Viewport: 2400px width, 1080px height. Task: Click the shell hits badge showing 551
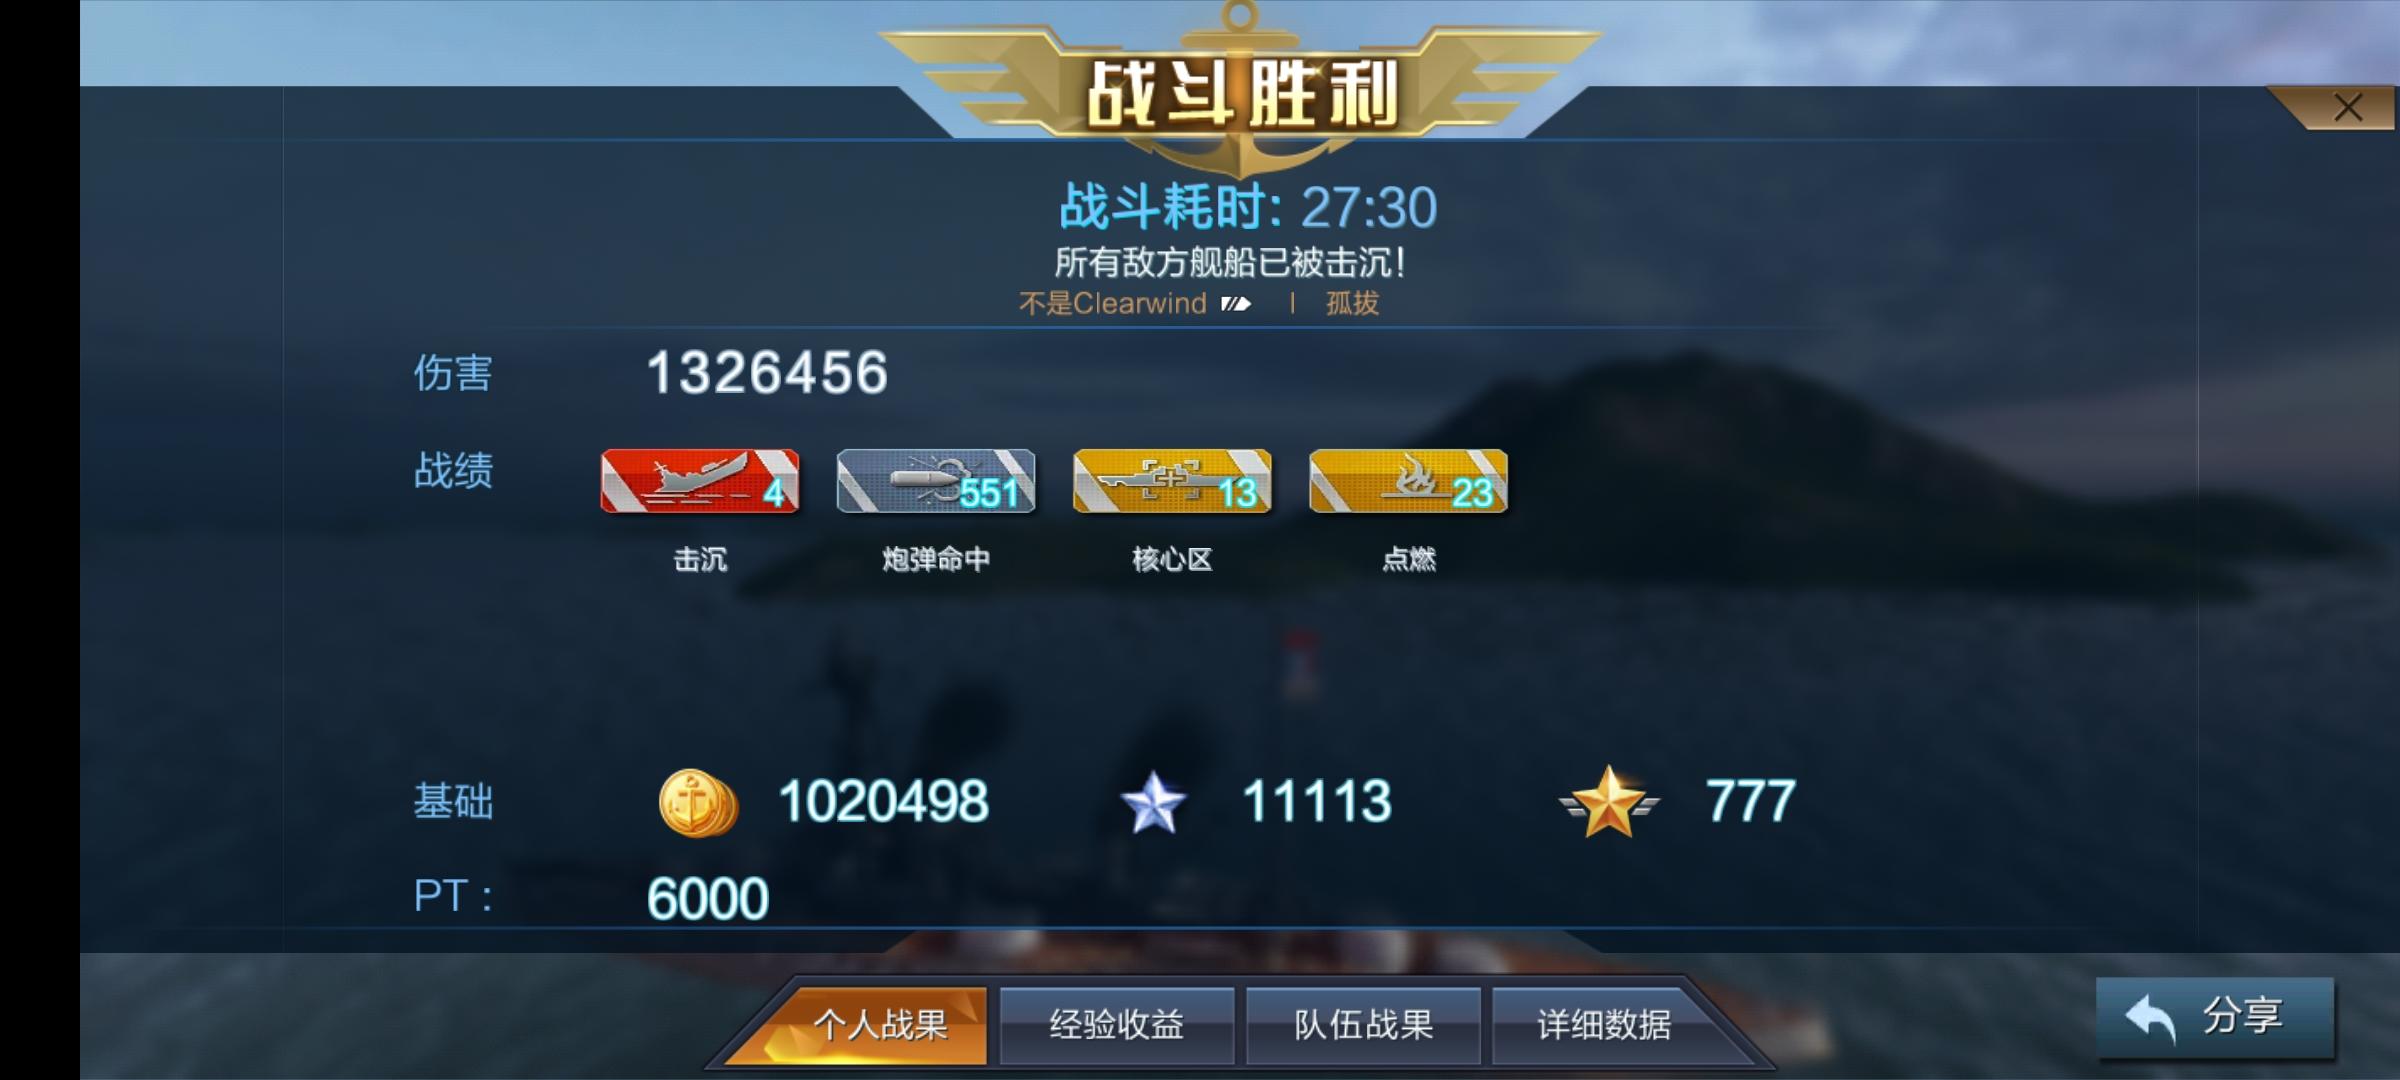(936, 481)
